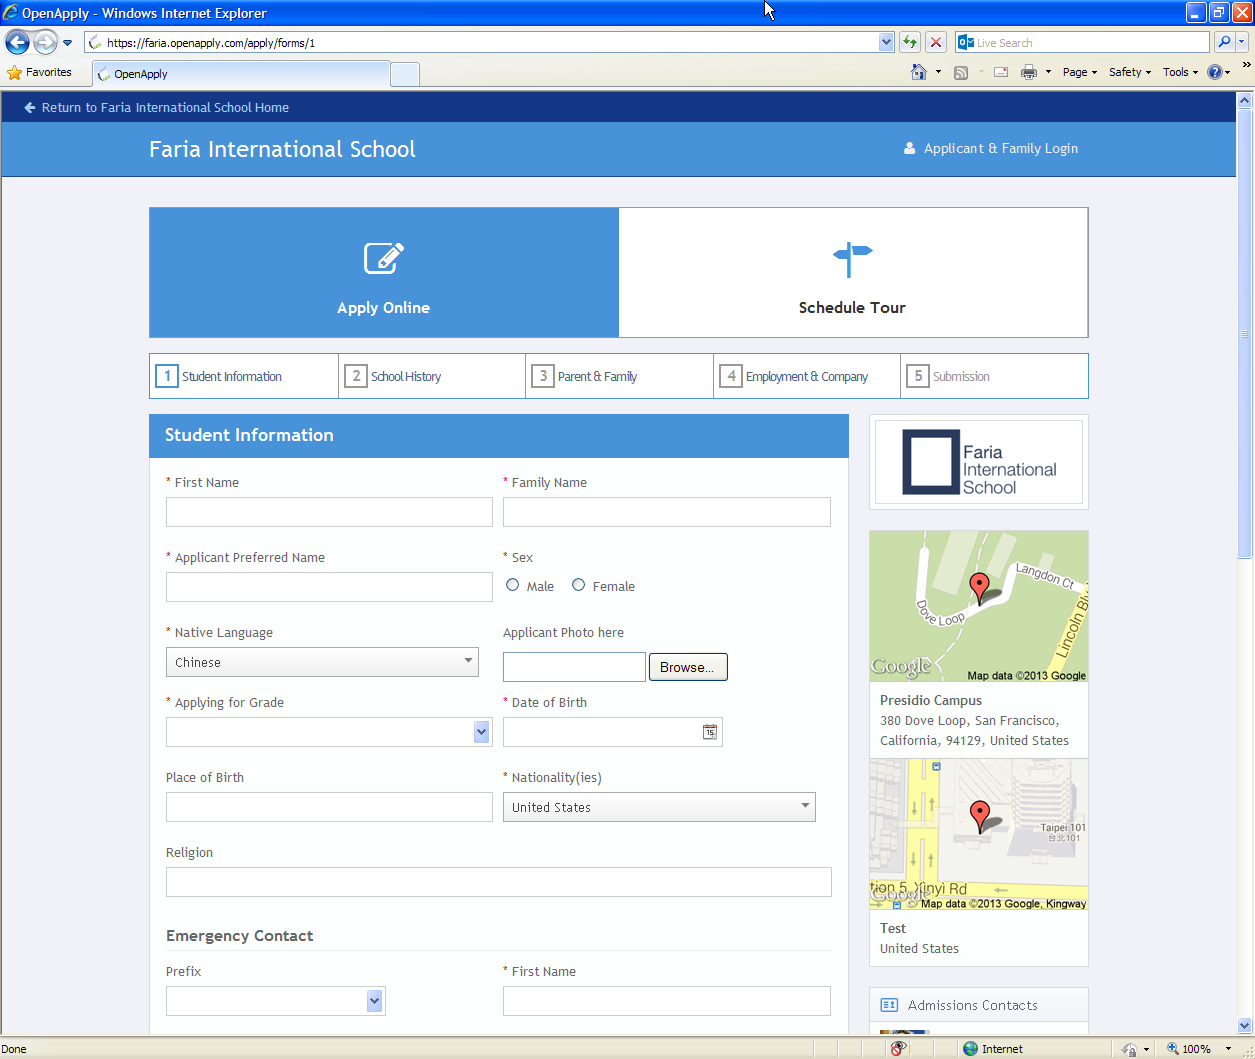Open the Page menu dropdown
1255x1059 pixels.
pyautogui.click(x=1080, y=72)
